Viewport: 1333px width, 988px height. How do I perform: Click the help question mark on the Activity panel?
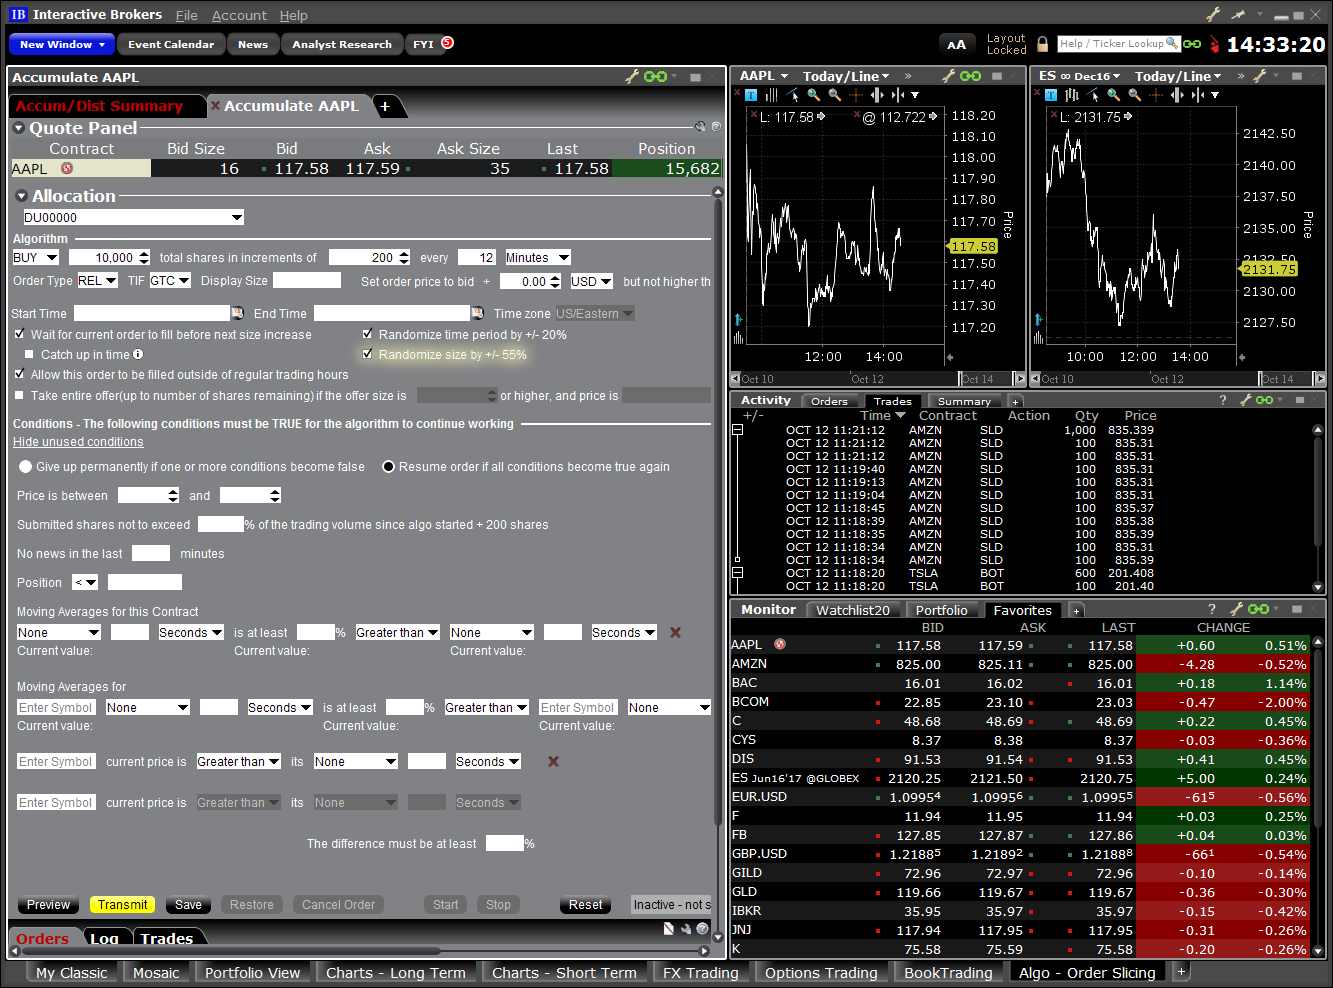pyautogui.click(x=1222, y=399)
